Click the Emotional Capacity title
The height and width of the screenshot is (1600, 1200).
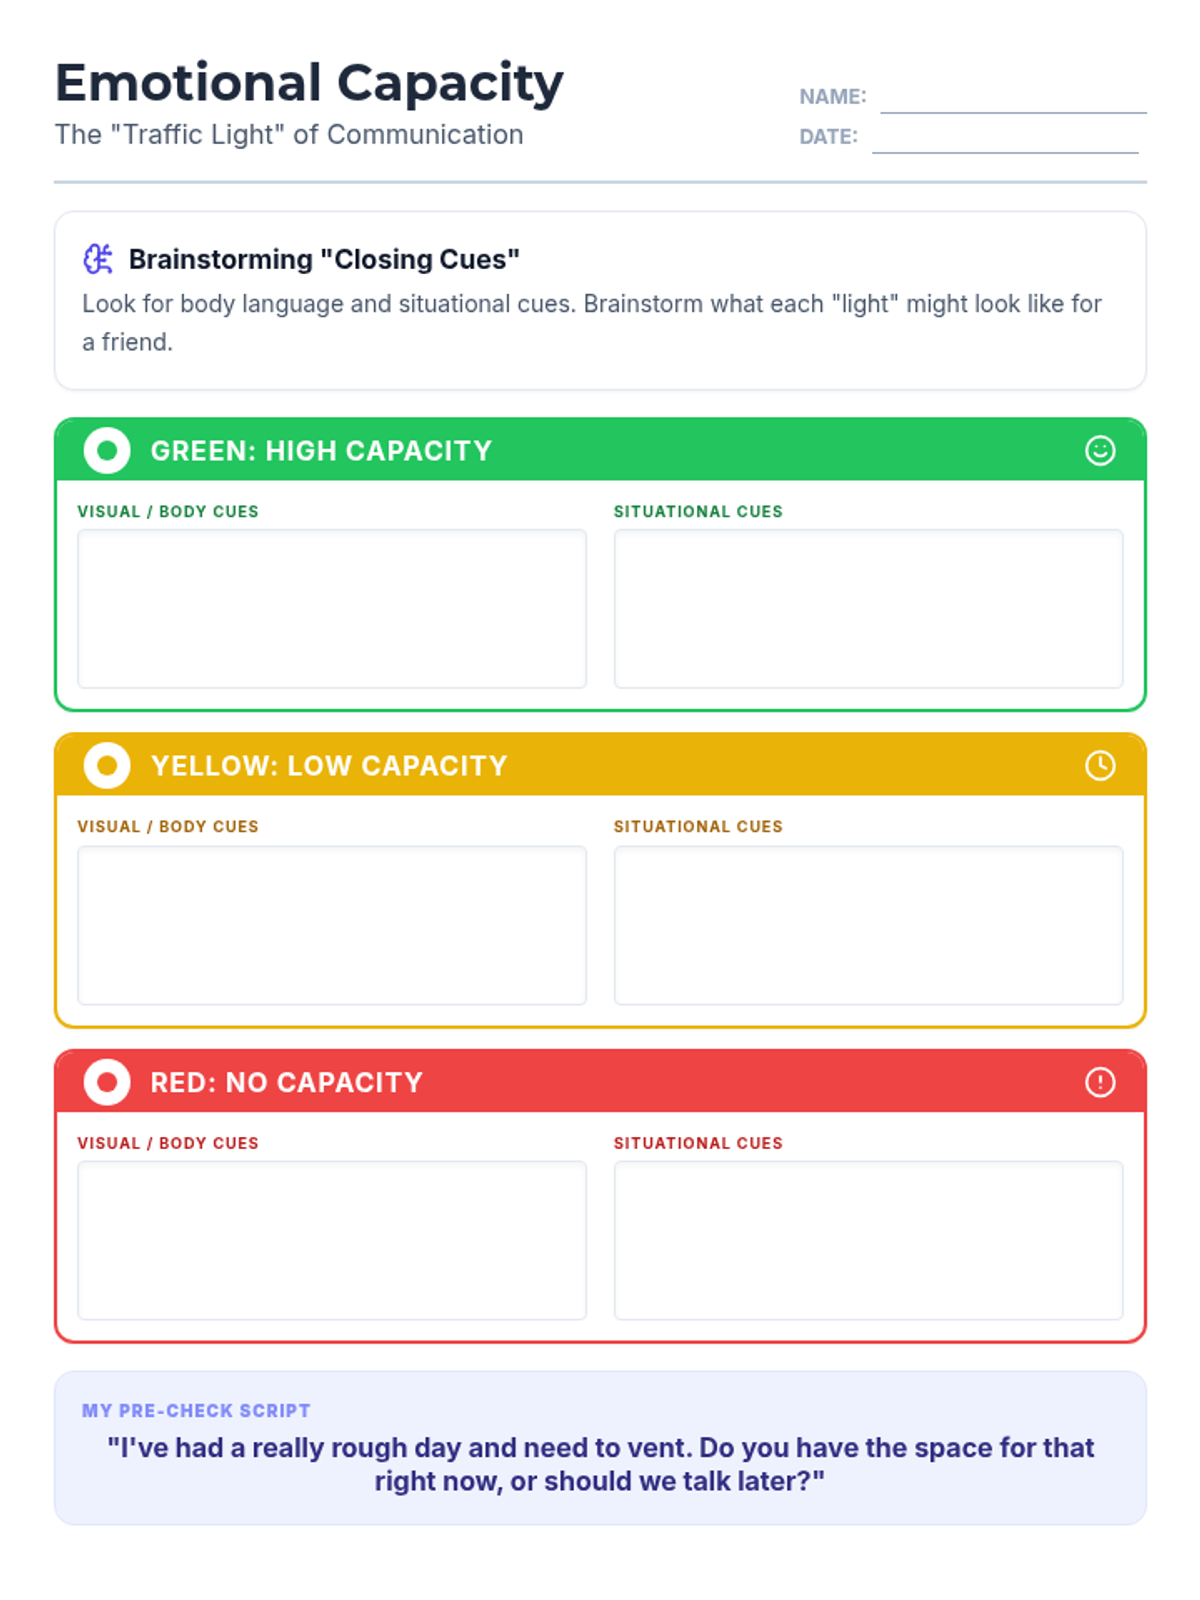pos(309,83)
